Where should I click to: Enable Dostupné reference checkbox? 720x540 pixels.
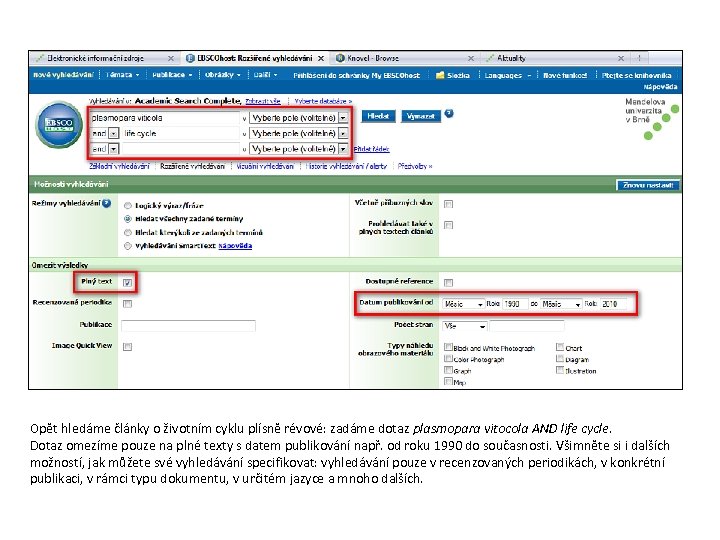[x=449, y=282]
